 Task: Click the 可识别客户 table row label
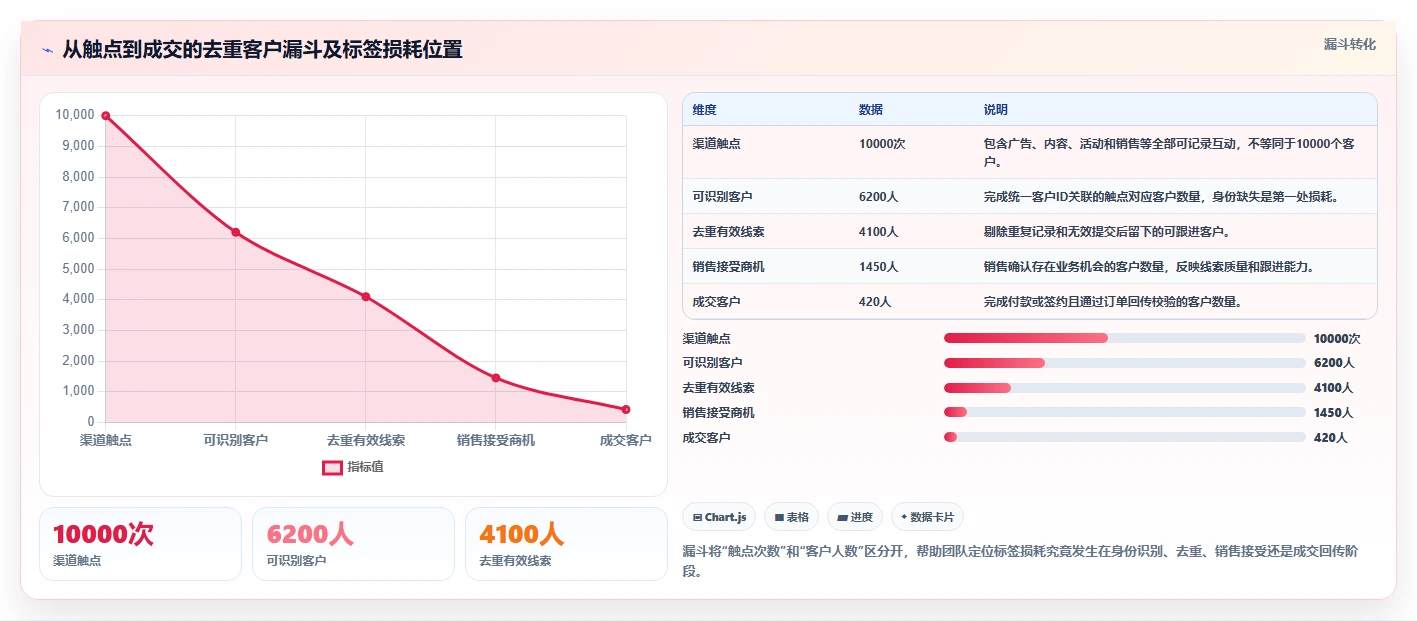pyautogui.click(x=723, y=197)
